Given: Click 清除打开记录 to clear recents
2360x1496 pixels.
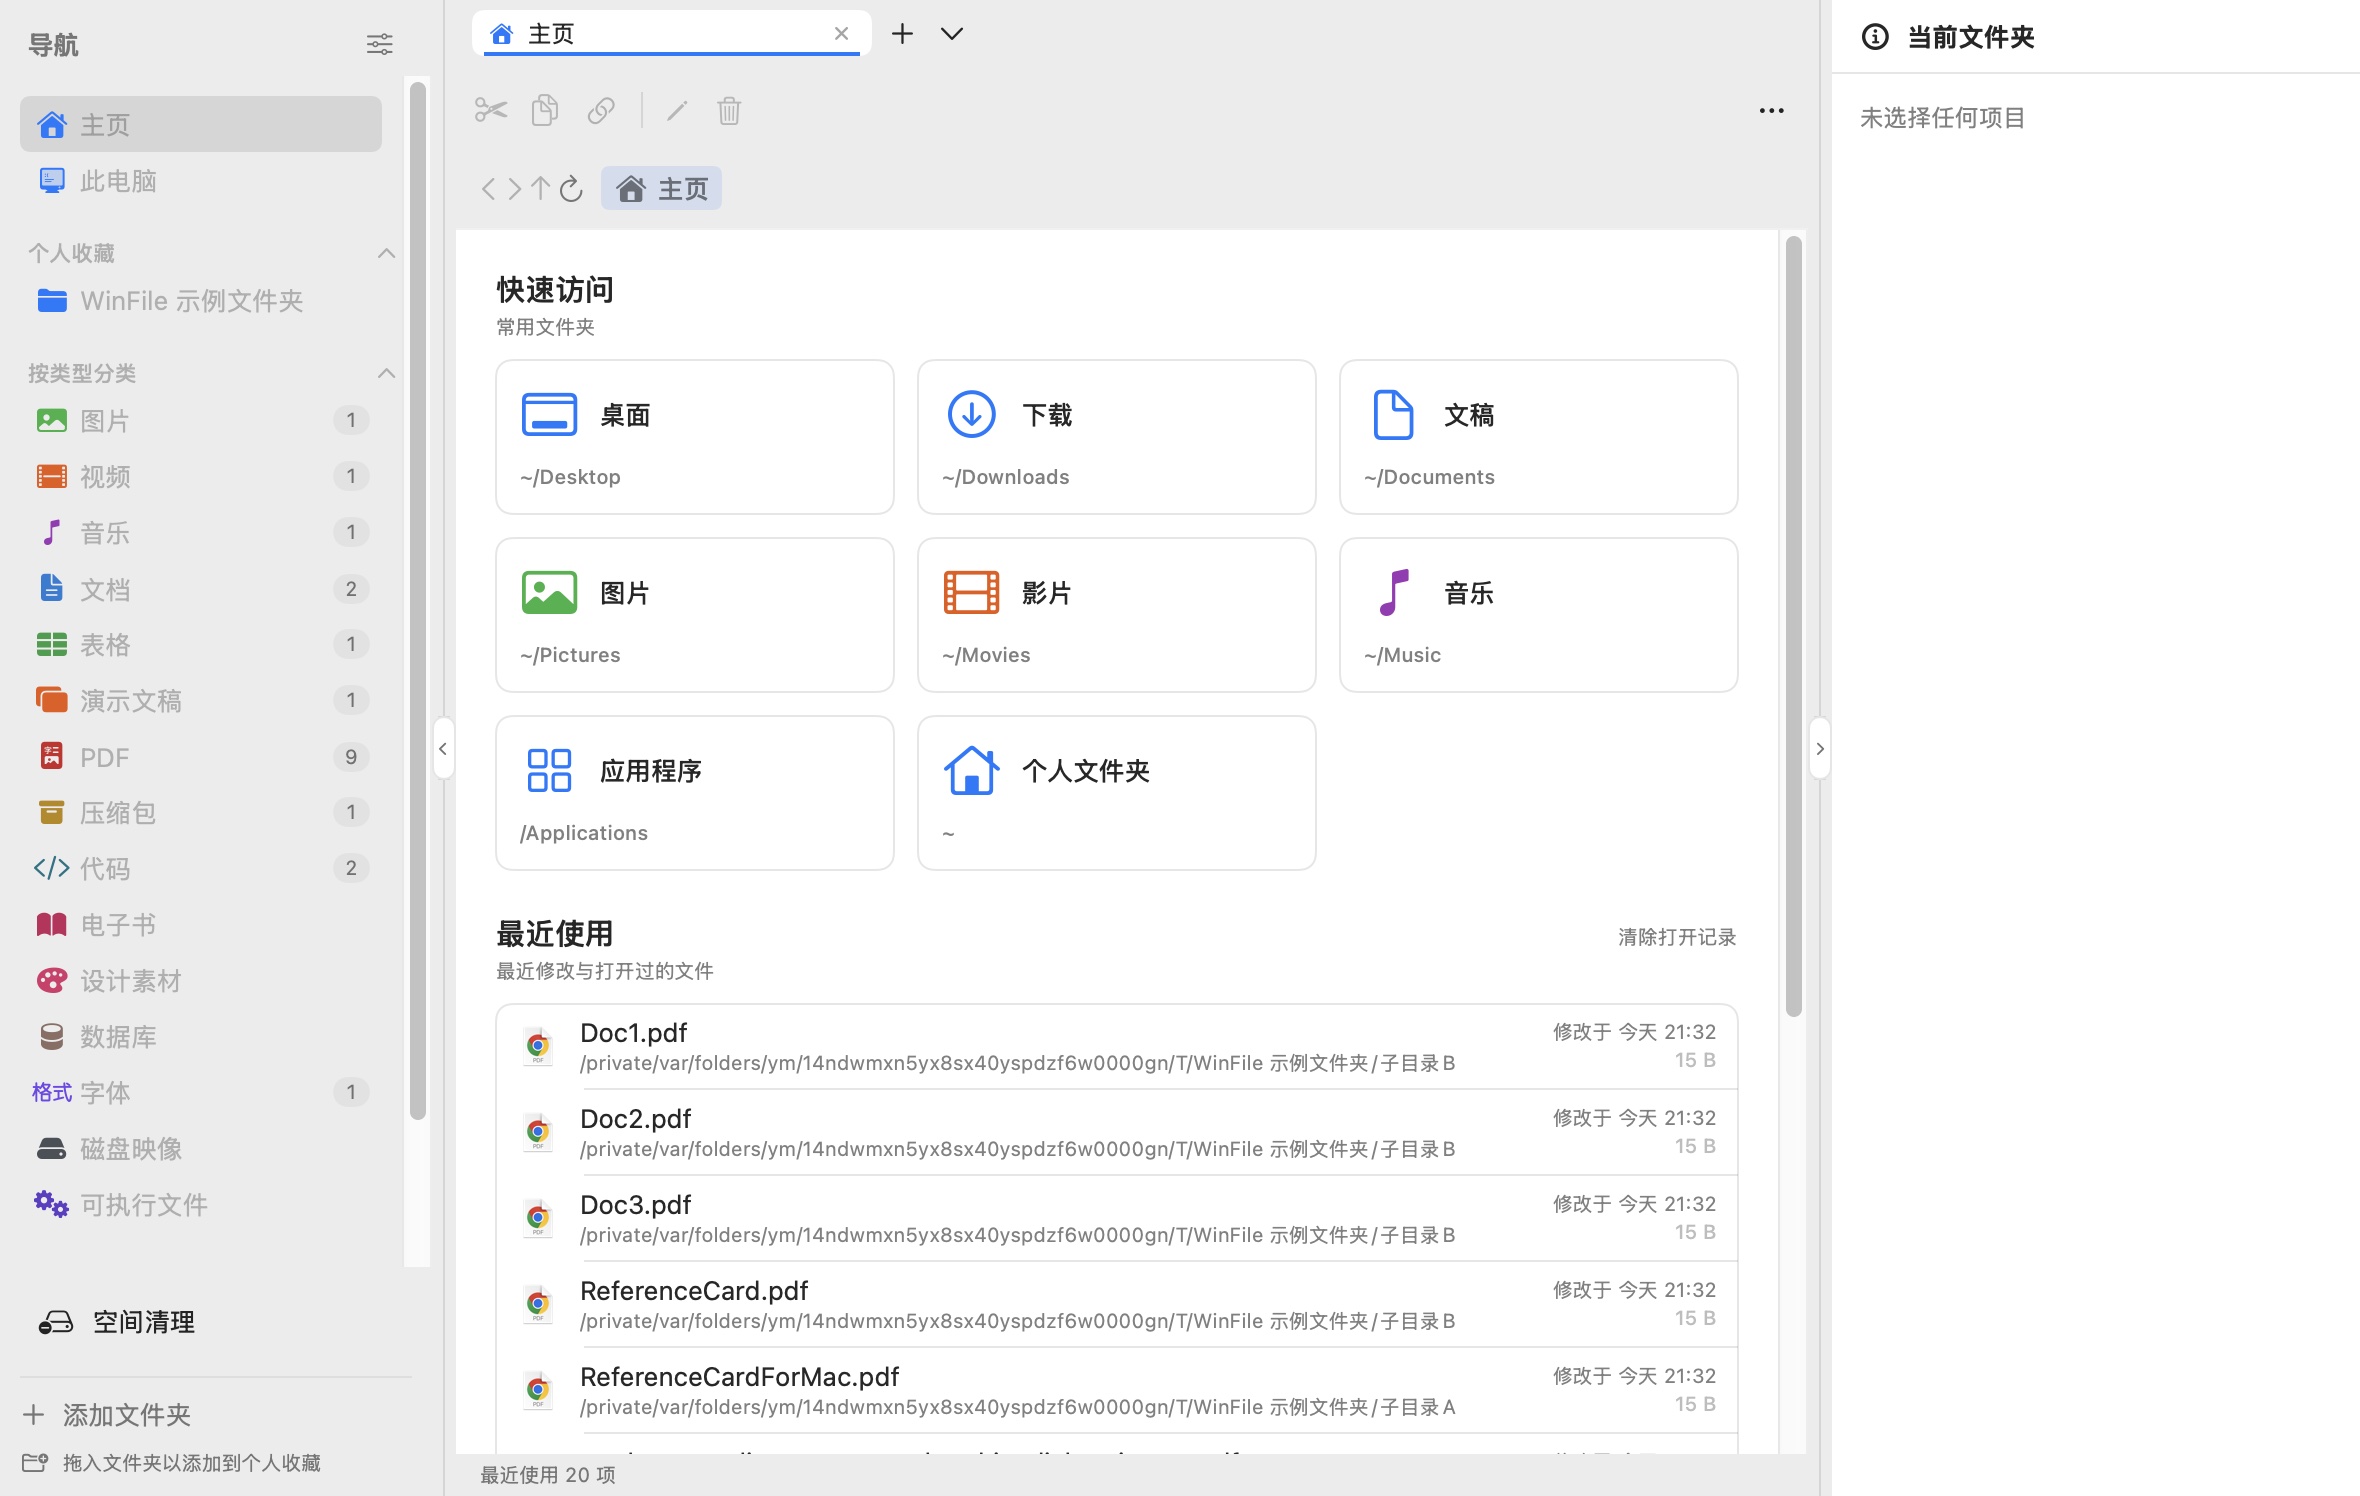Looking at the screenshot, I should point(1677,937).
